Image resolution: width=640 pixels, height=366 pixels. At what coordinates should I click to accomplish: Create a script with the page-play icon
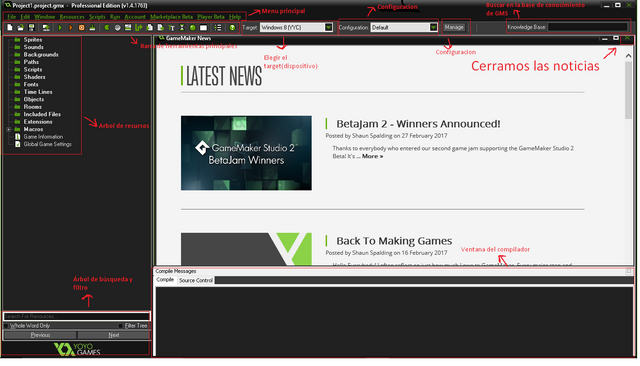[x=150, y=28]
